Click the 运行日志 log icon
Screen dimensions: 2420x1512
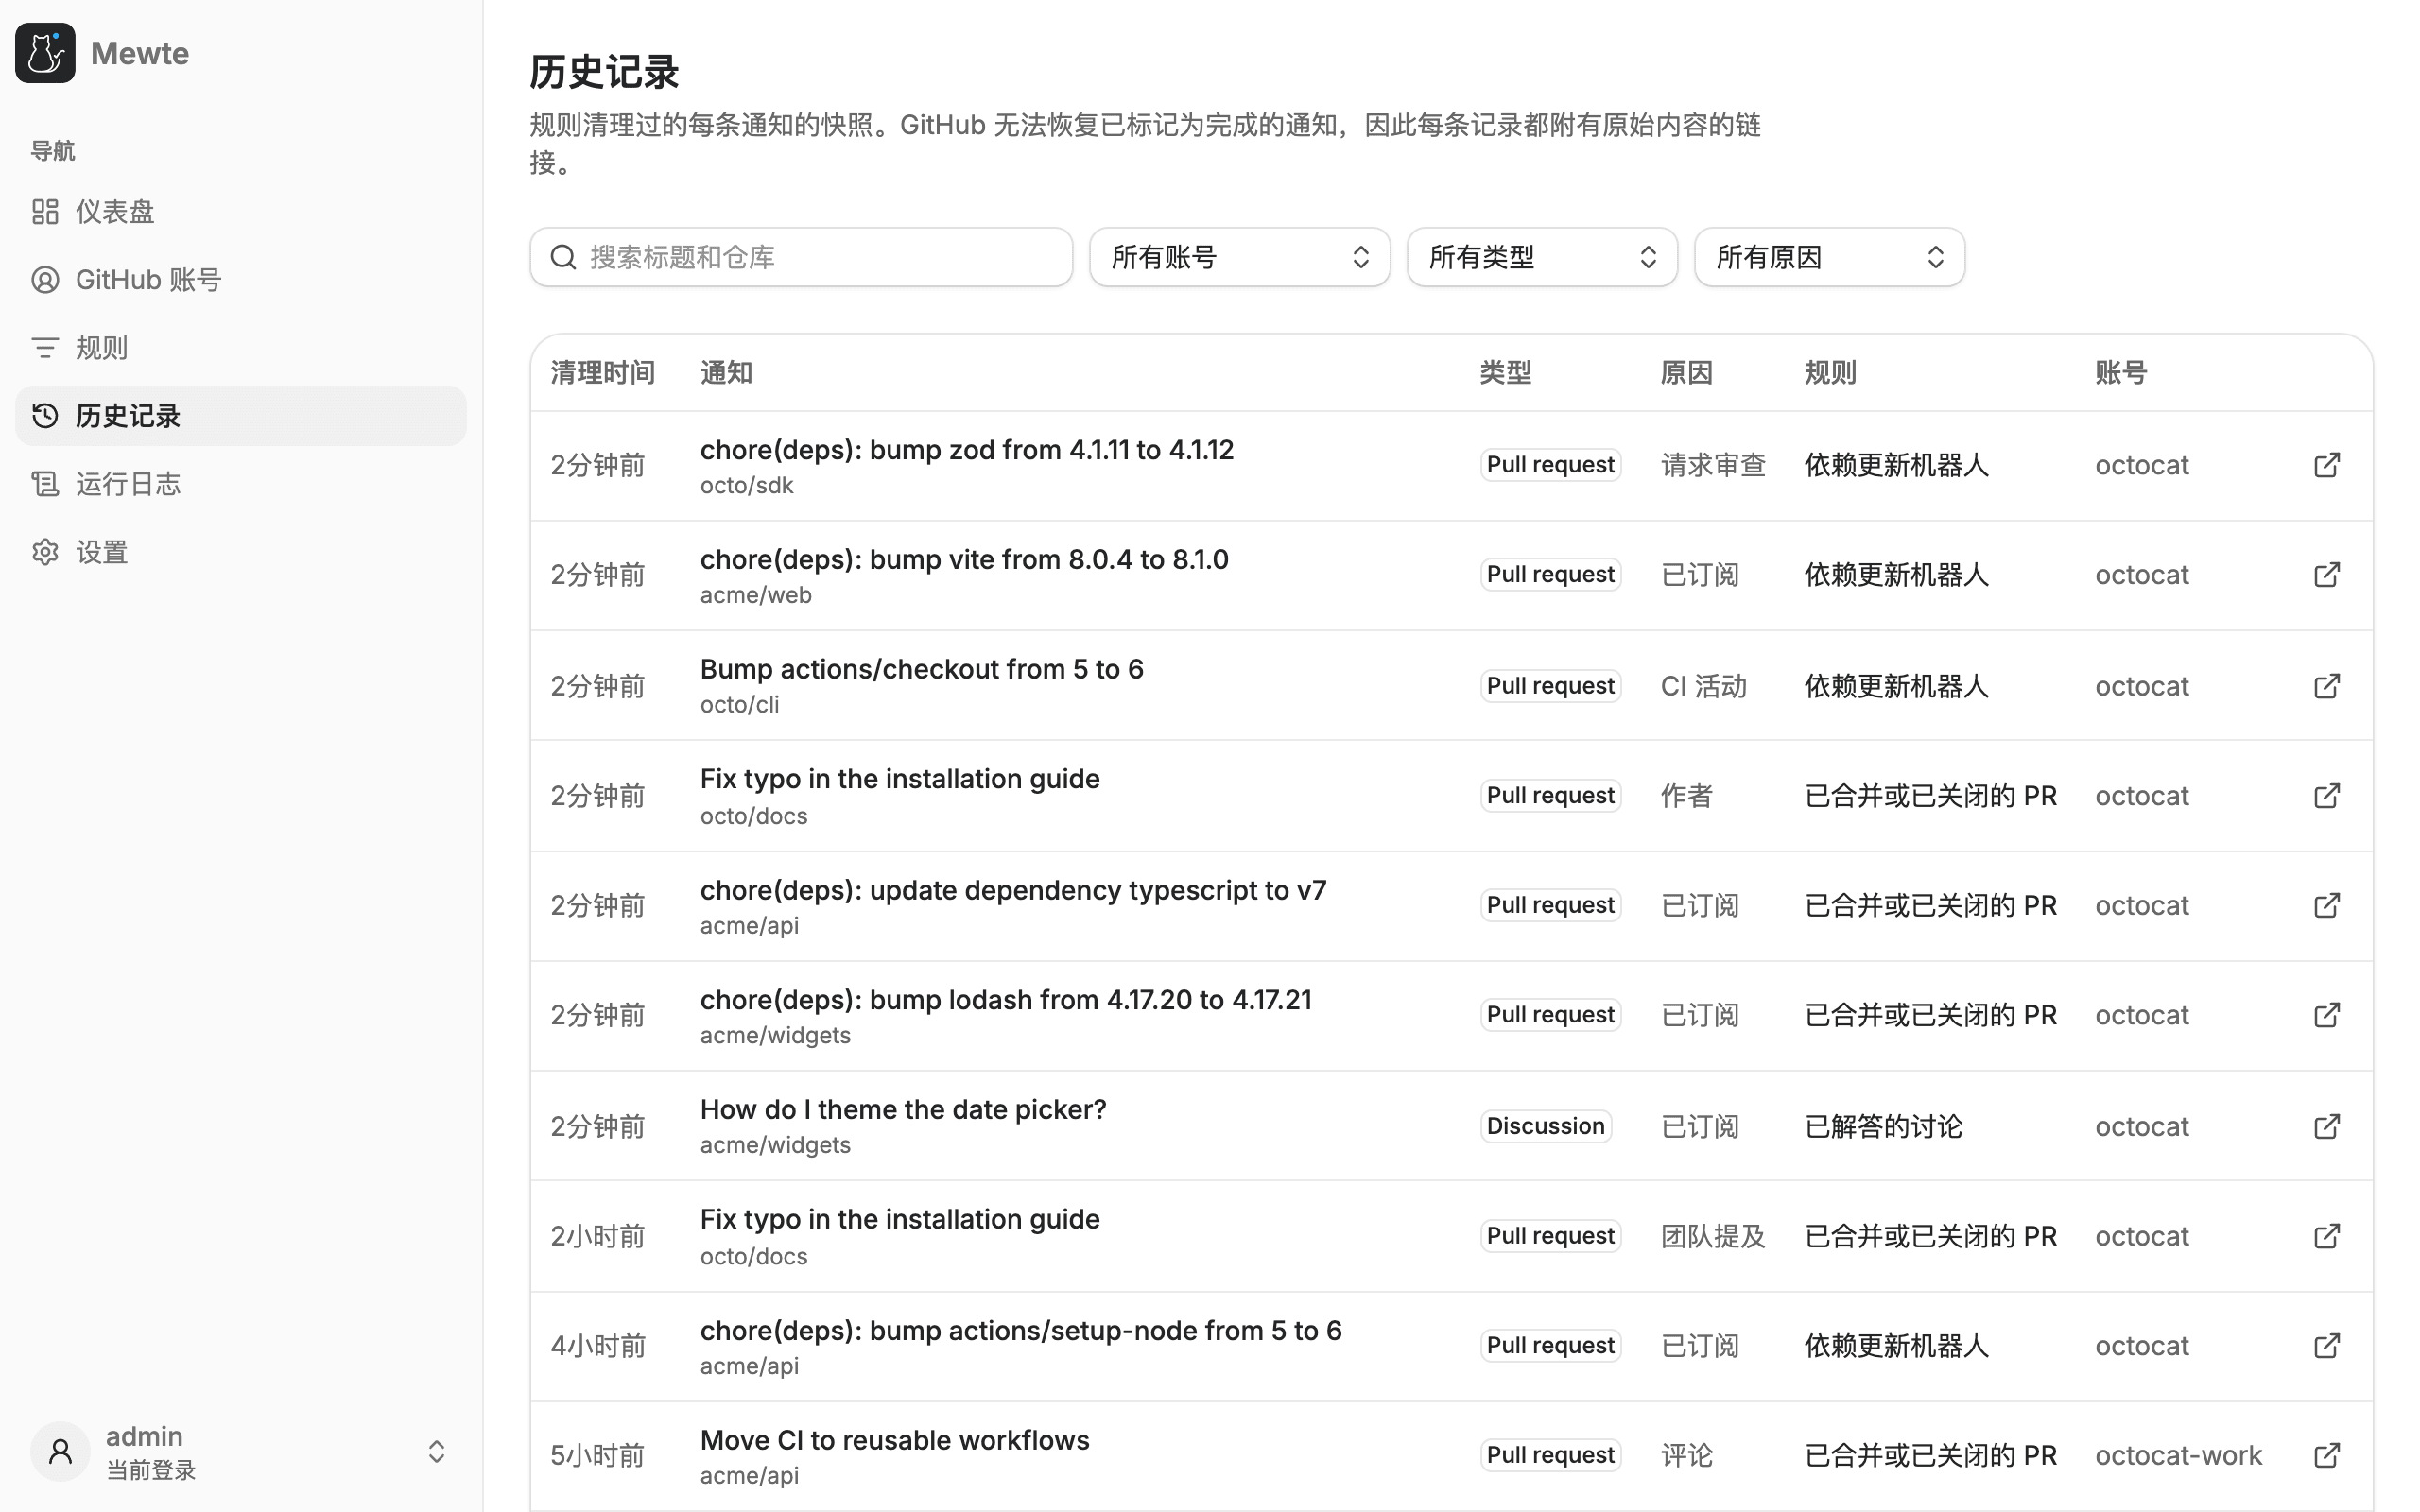(45, 484)
